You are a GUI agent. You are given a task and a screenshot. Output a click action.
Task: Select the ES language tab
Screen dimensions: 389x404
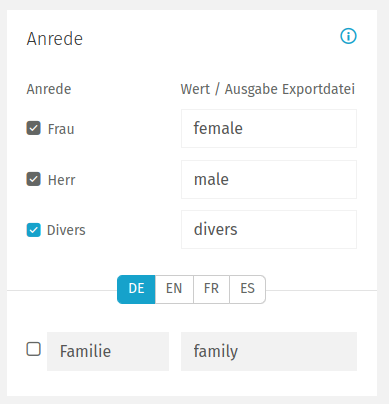(248, 289)
